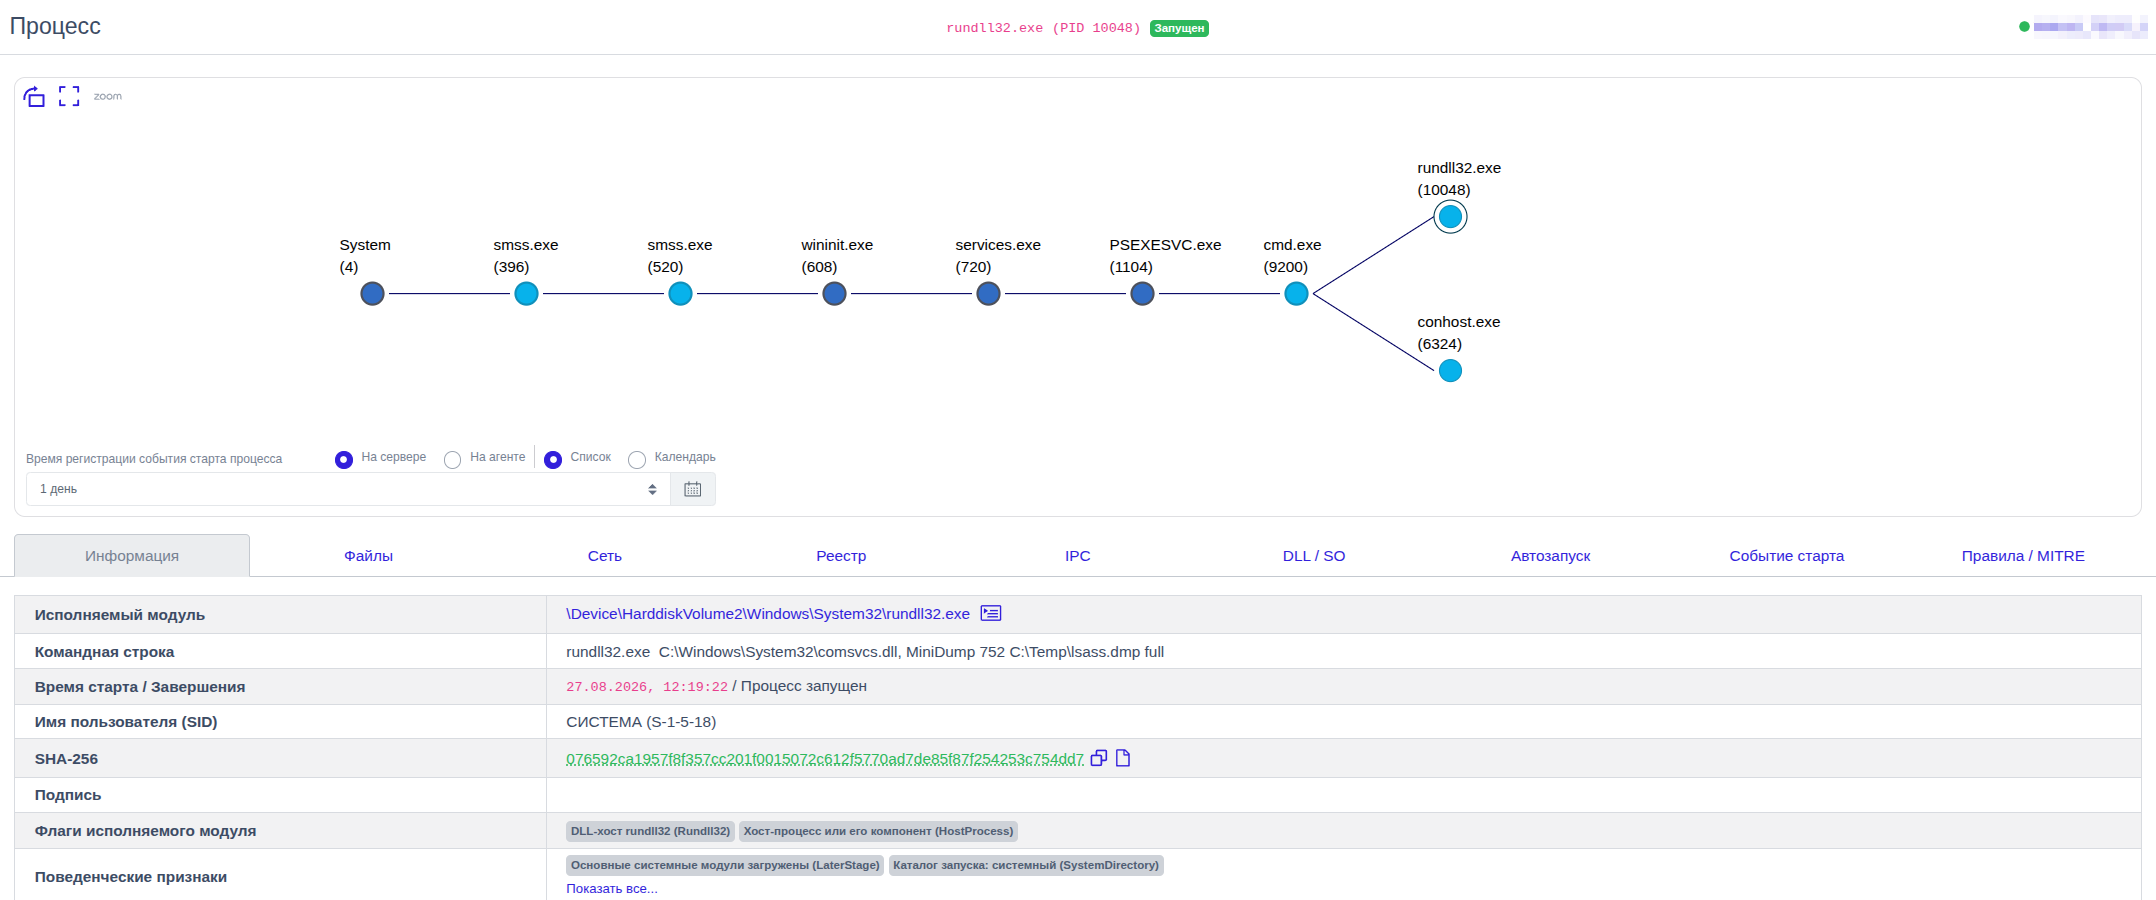Select the services.exe (720) node

point(988,294)
